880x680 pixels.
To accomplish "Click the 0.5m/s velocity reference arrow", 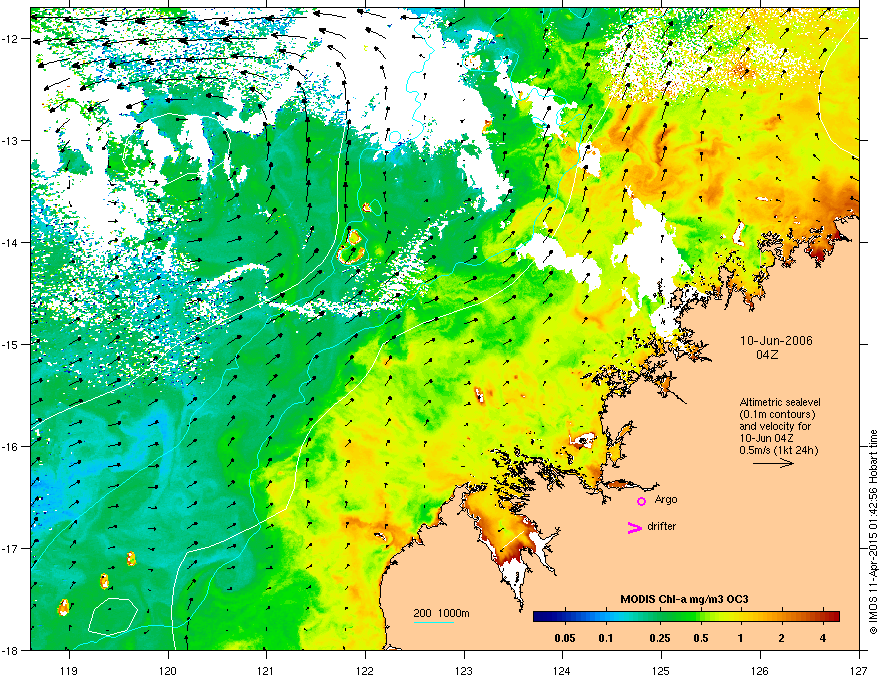I will pos(773,463).
